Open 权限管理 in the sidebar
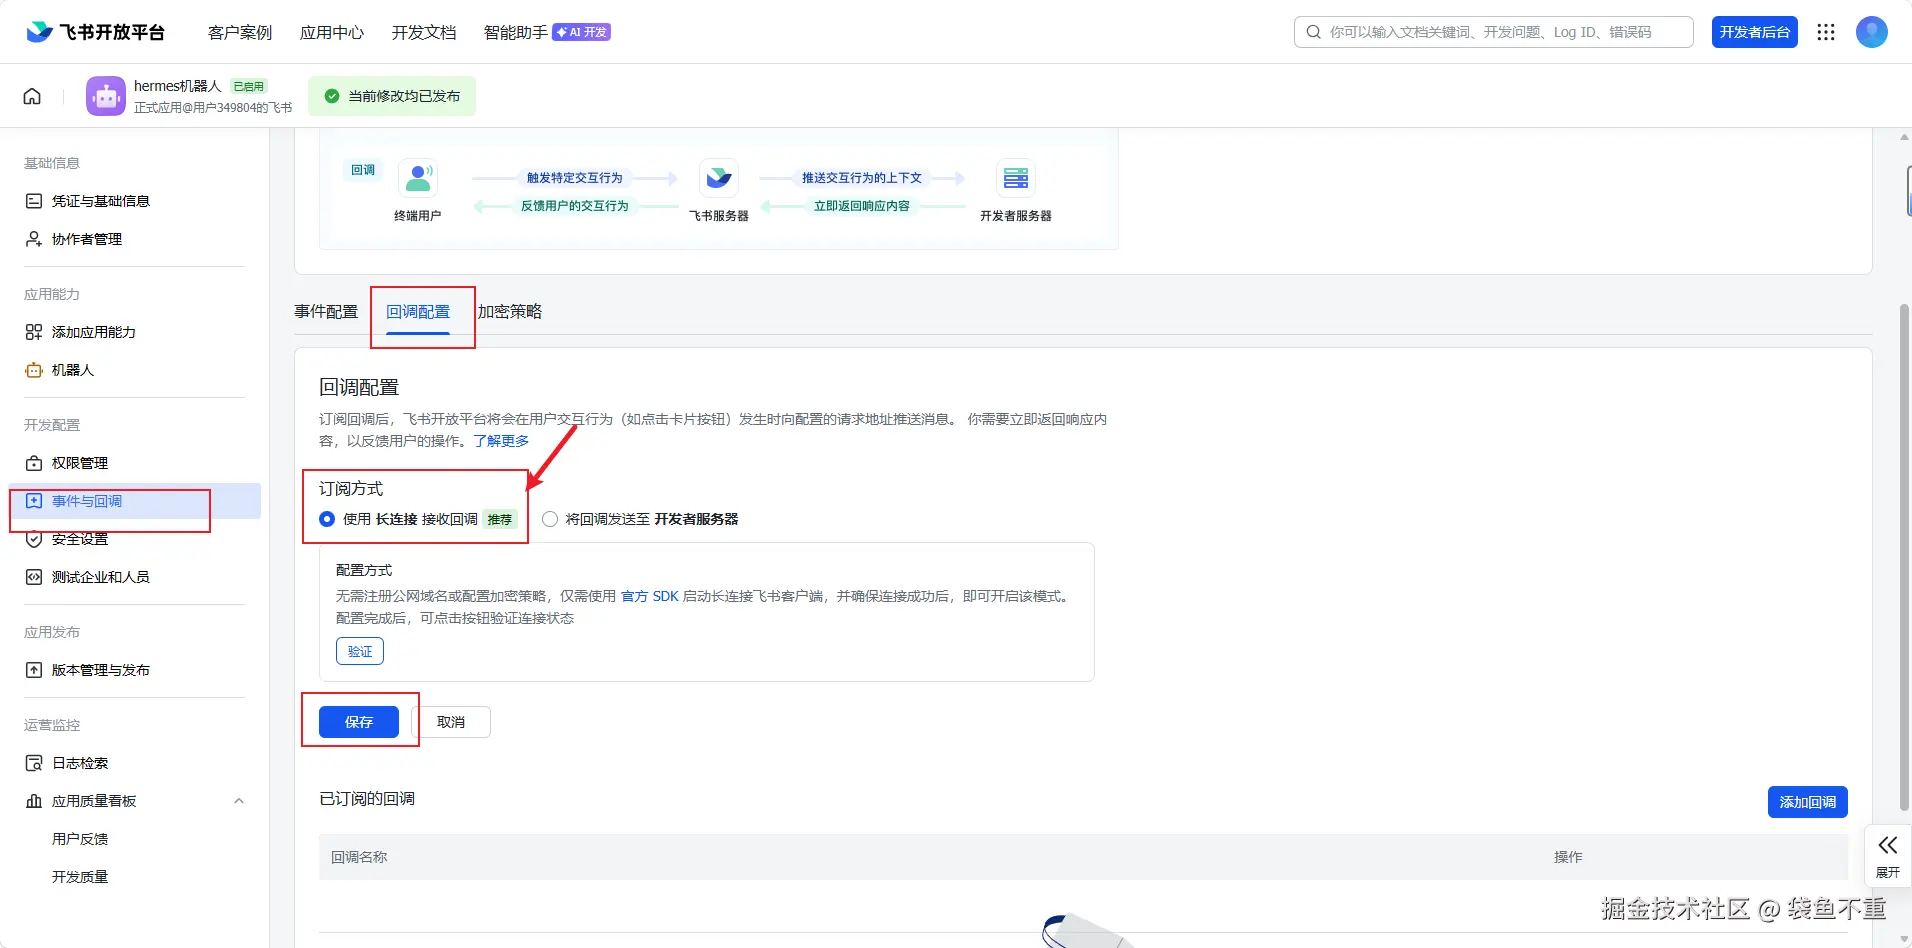Screen dimensions: 1912x948 click(80, 463)
